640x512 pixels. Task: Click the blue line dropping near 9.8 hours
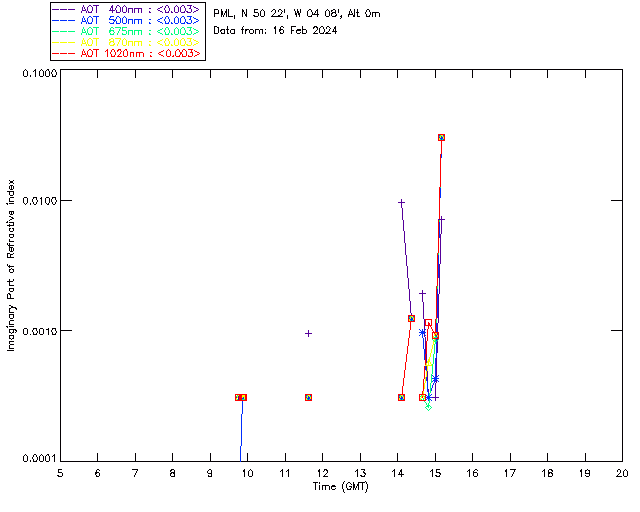point(241,431)
